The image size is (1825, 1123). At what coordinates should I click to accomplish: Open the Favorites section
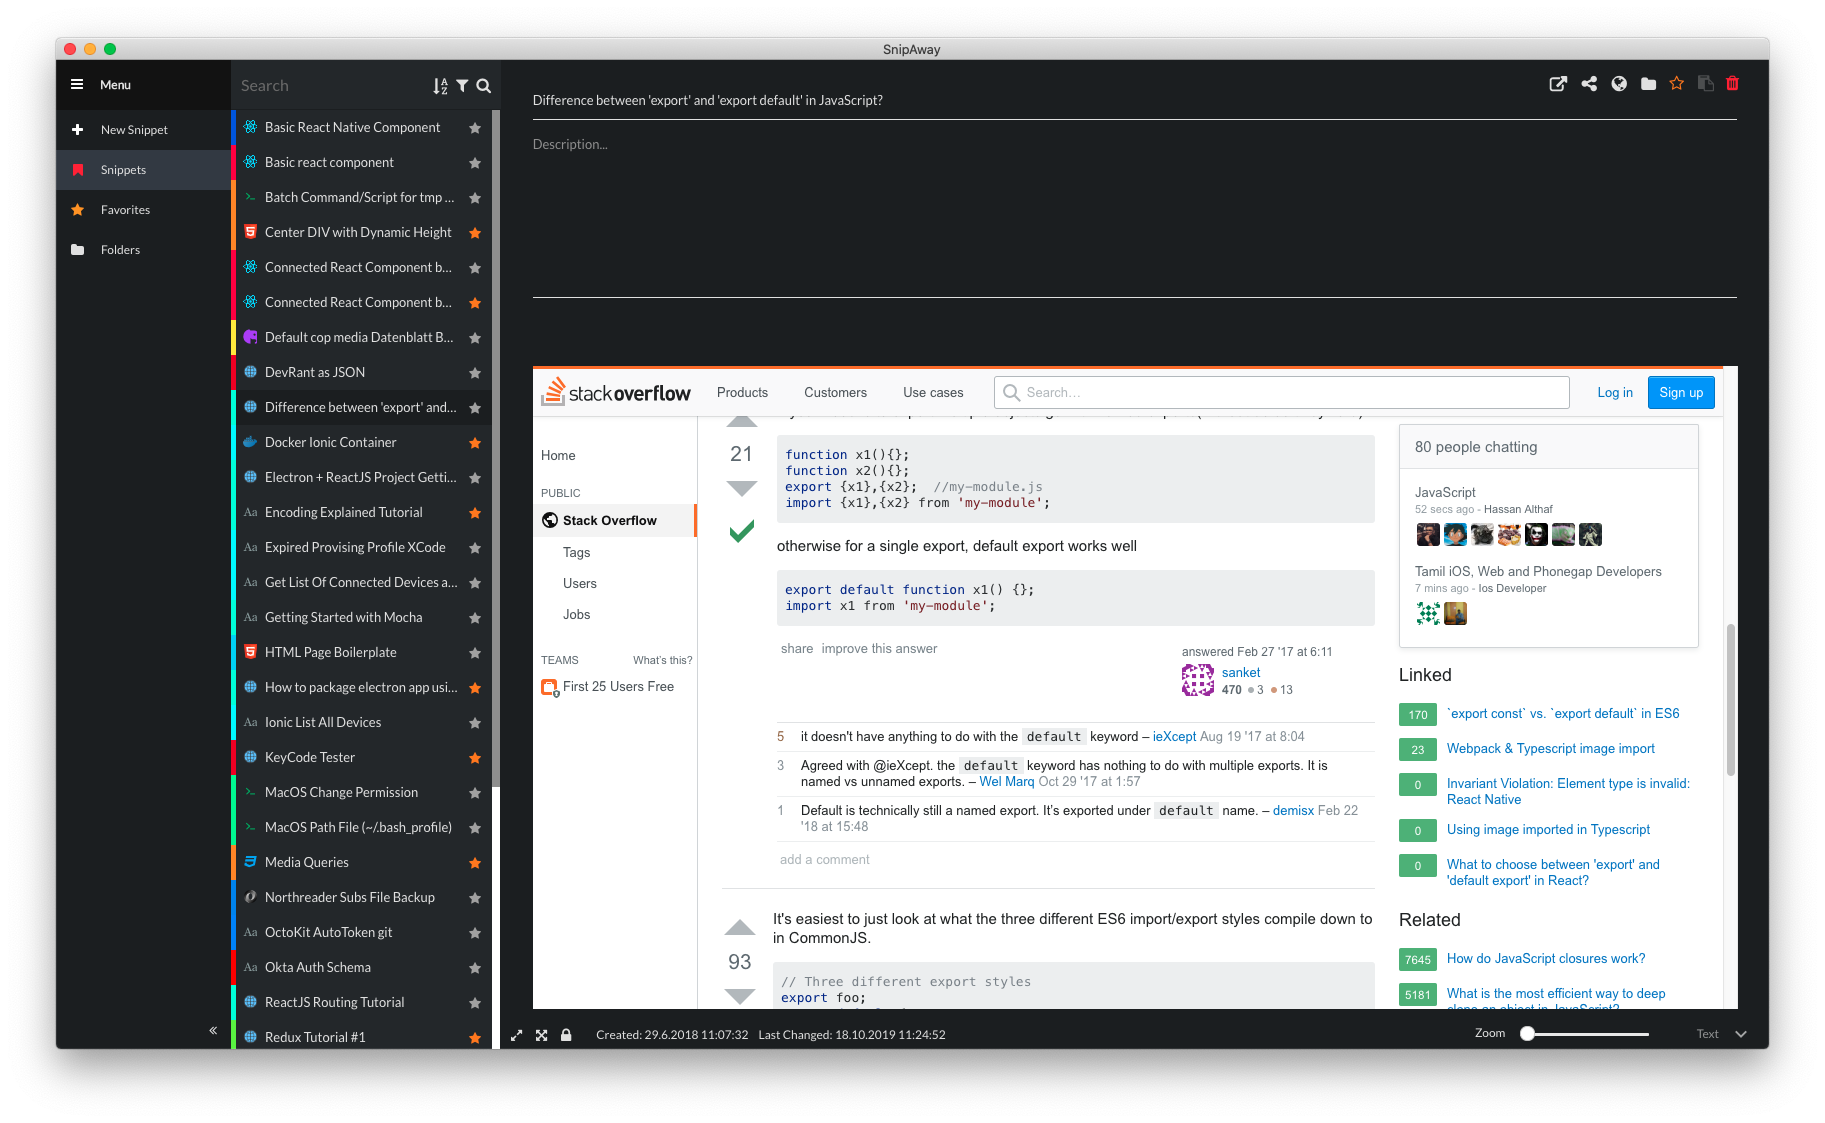click(x=143, y=210)
